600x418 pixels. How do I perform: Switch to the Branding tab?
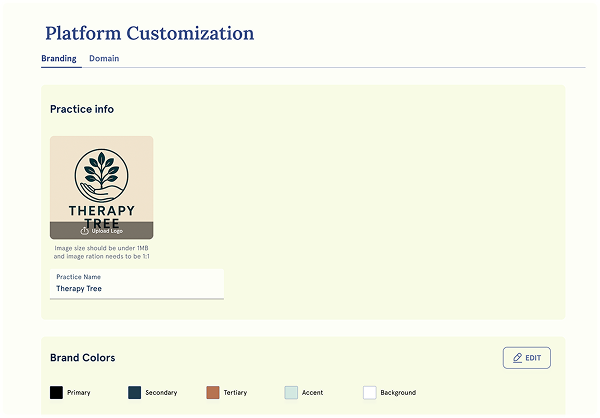coord(59,59)
